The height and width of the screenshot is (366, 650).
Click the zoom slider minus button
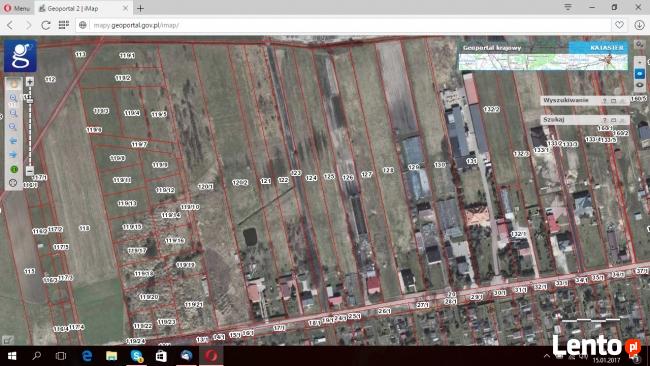click(29, 170)
